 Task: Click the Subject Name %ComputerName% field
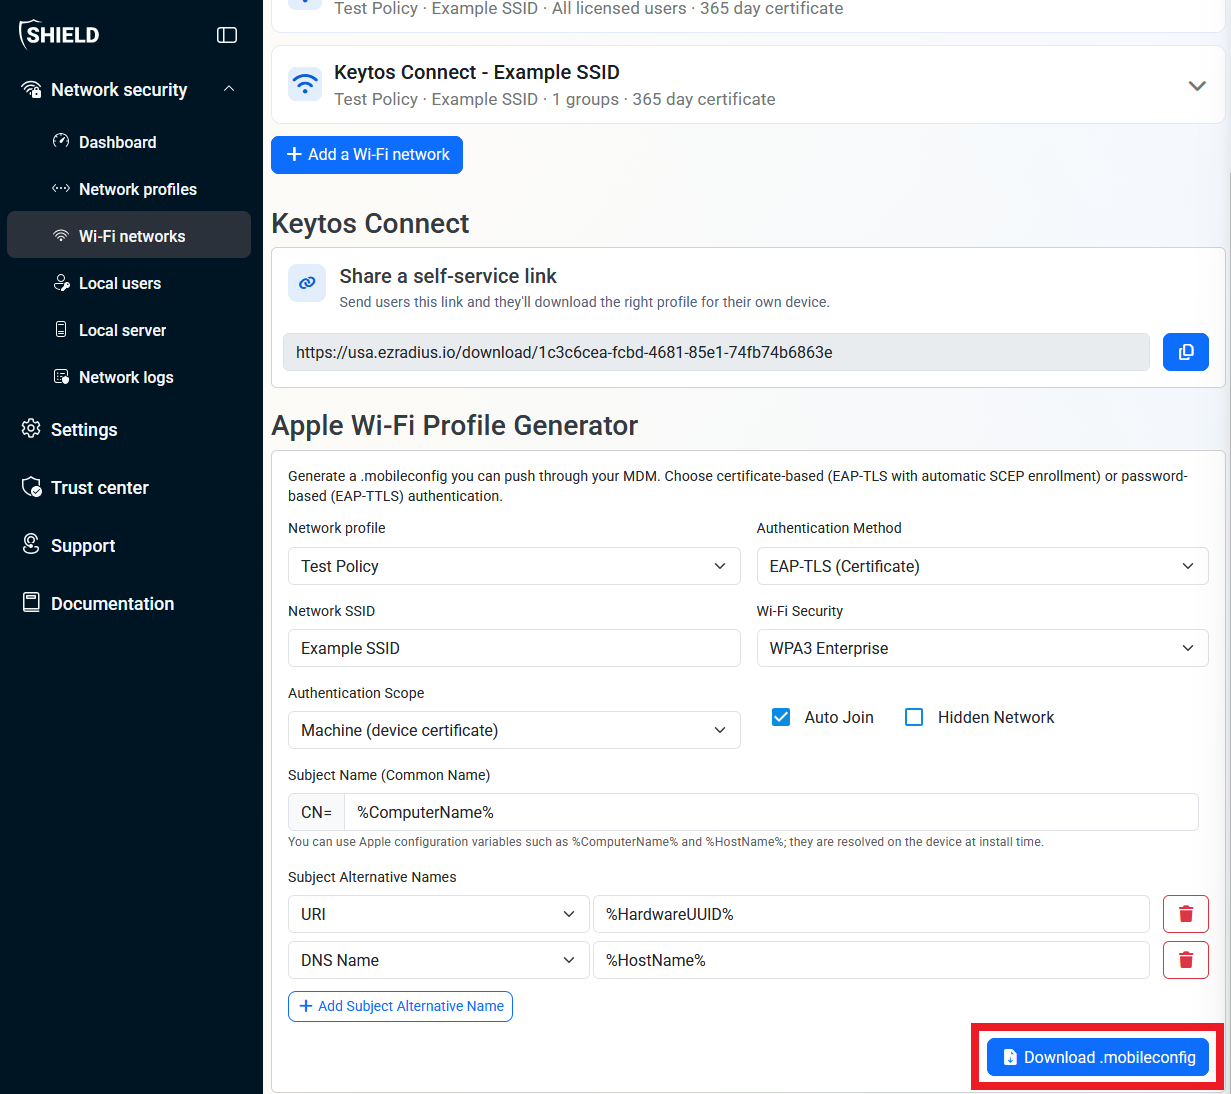(771, 812)
